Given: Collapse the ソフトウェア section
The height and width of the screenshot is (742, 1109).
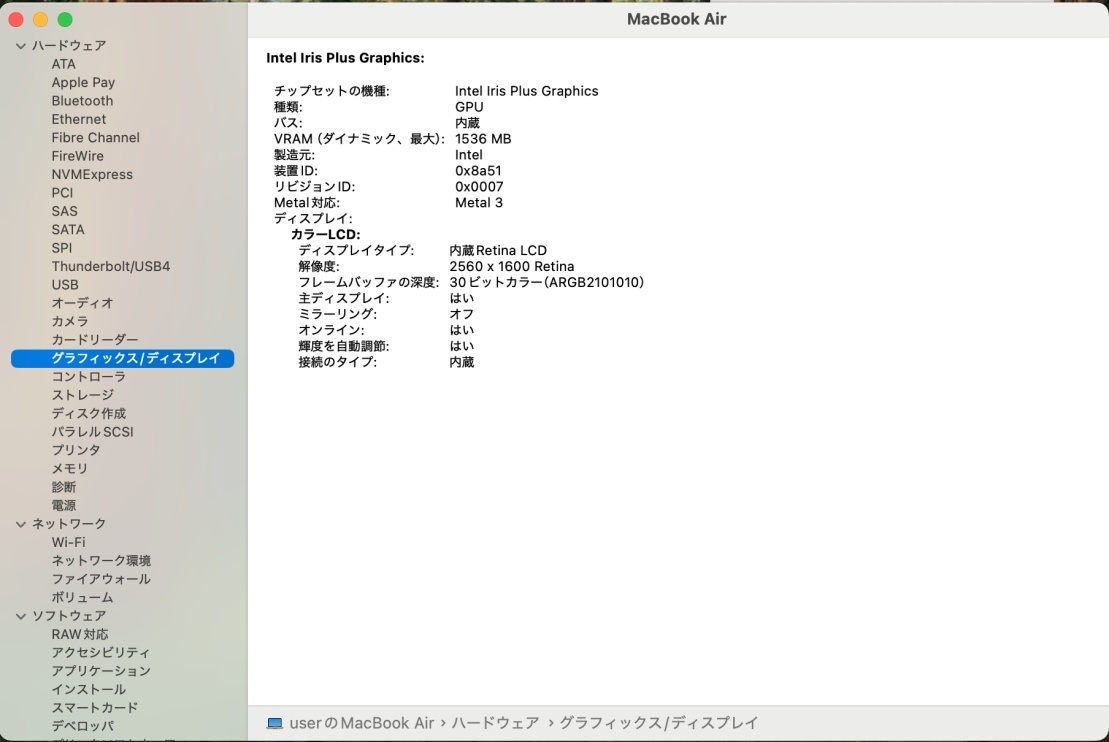Looking at the screenshot, I should [x=19, y=615].
